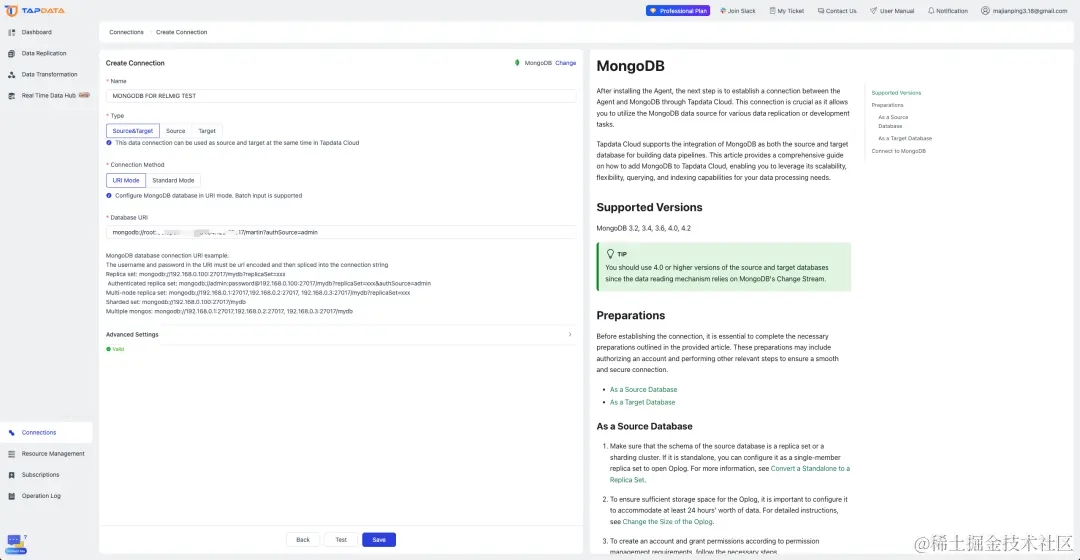This screenshot has height=560, width=1080.
Task: Jump to Preparations in outline
Action: tap(887, 105)
